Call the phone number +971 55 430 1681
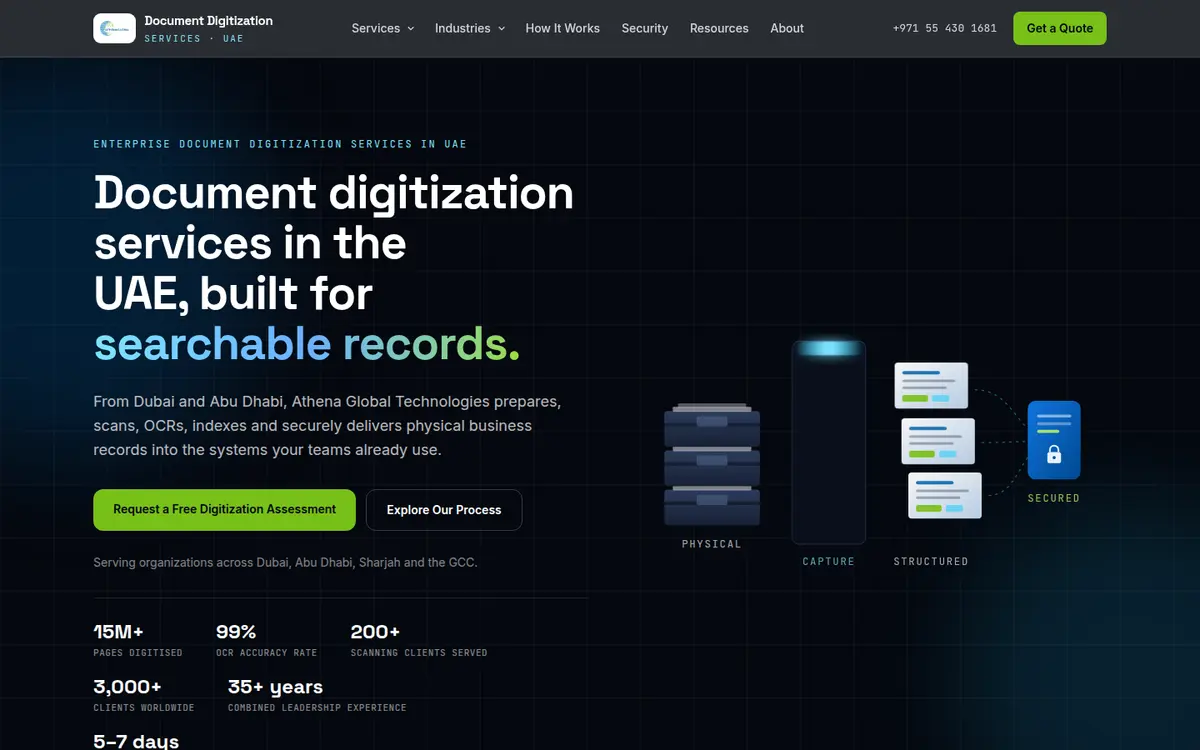This screenshot has width=1200, height=750. (945, 28)
